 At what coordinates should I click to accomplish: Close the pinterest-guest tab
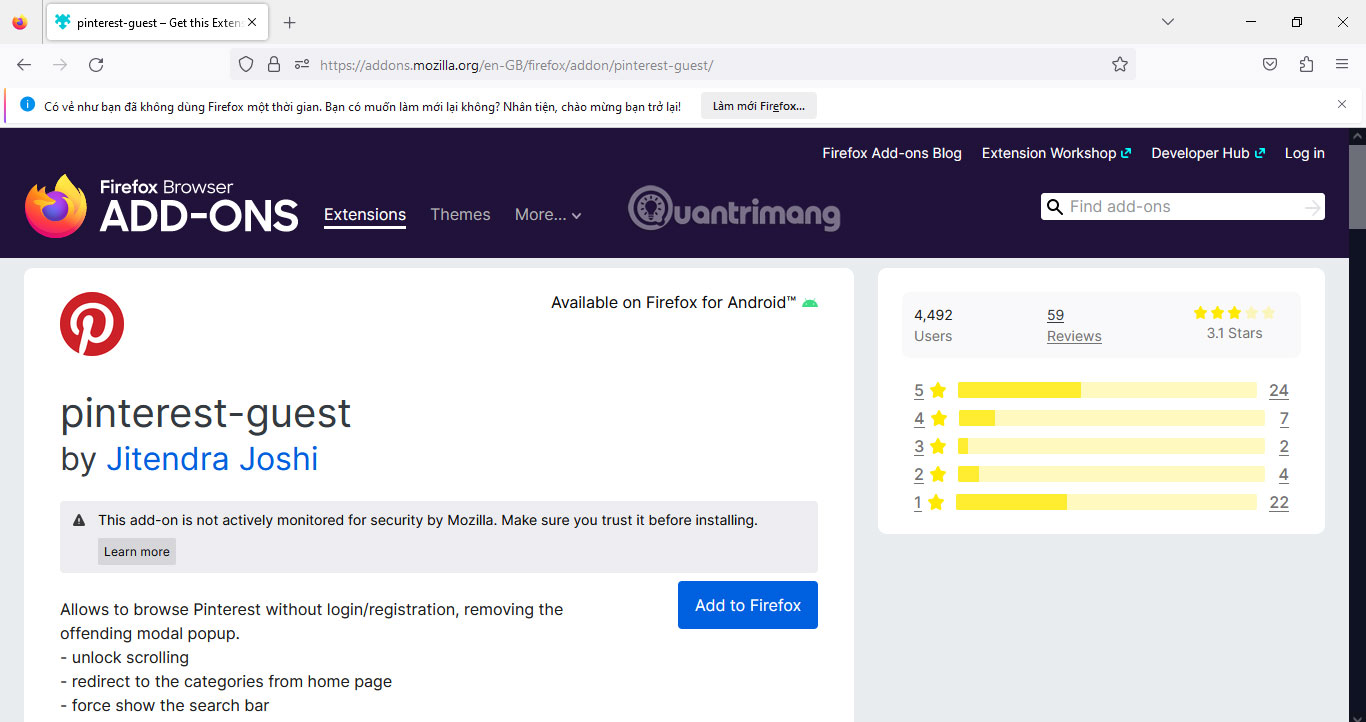252,22
